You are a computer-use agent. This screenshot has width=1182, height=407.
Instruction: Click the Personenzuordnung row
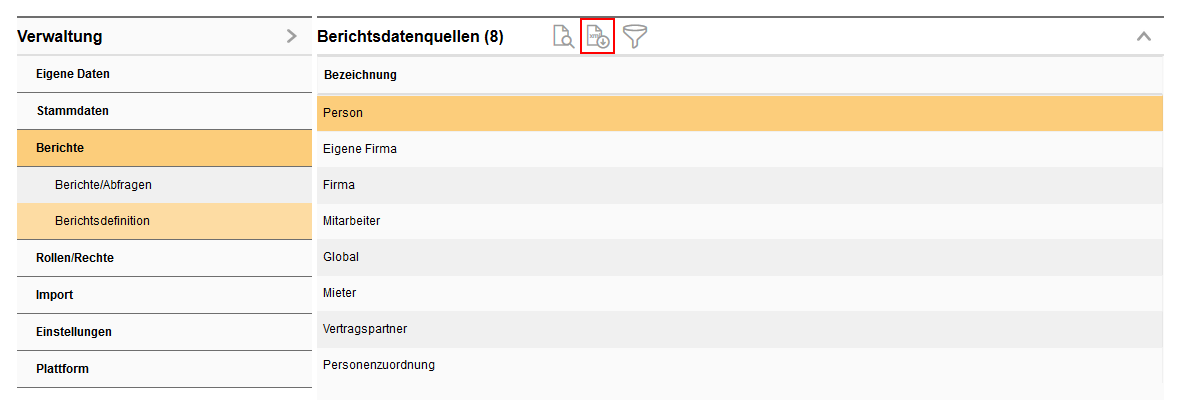378,365
